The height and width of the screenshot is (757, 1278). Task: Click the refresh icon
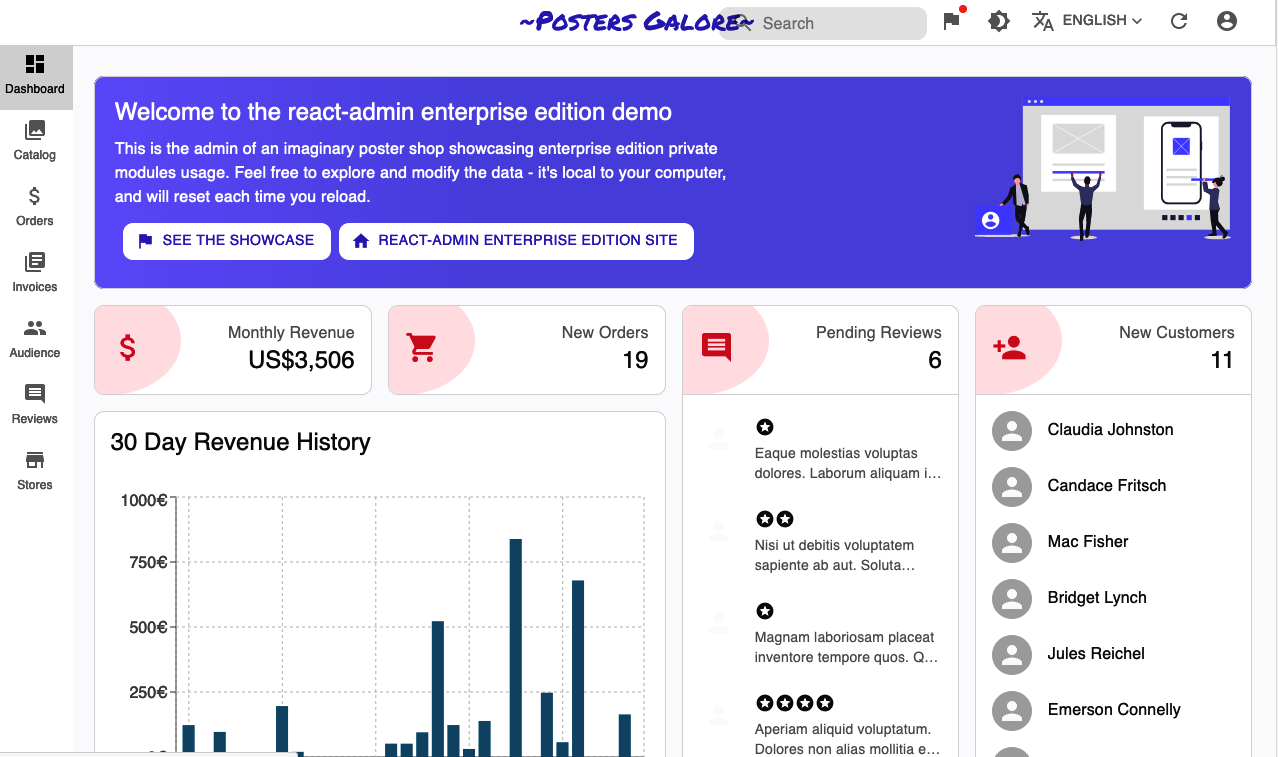[1179, 21]
